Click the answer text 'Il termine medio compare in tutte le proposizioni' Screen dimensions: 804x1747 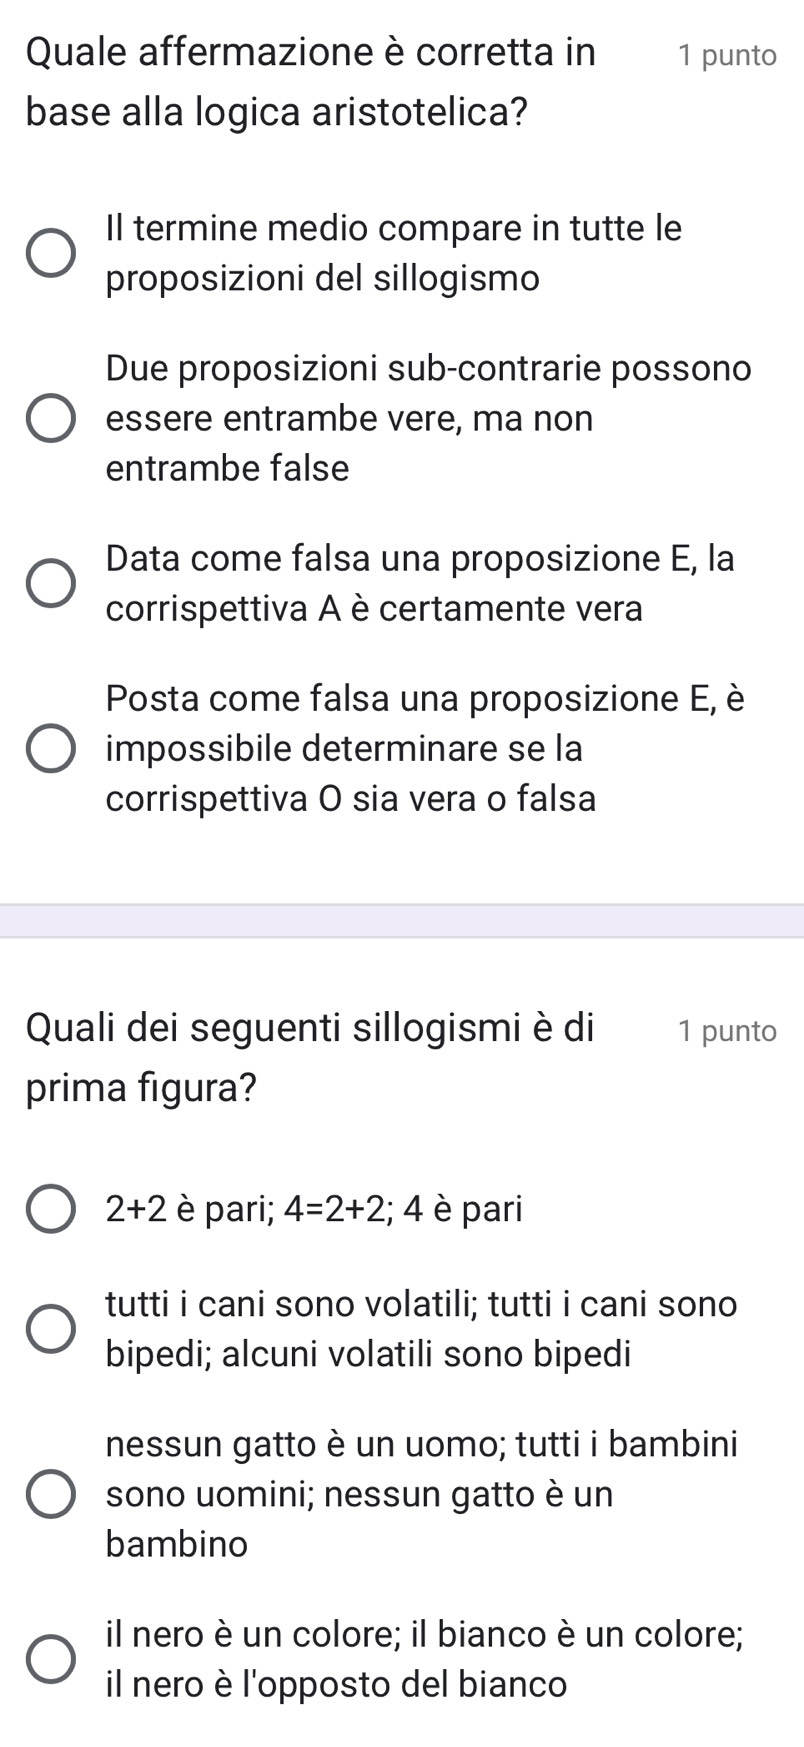(393, 253)
